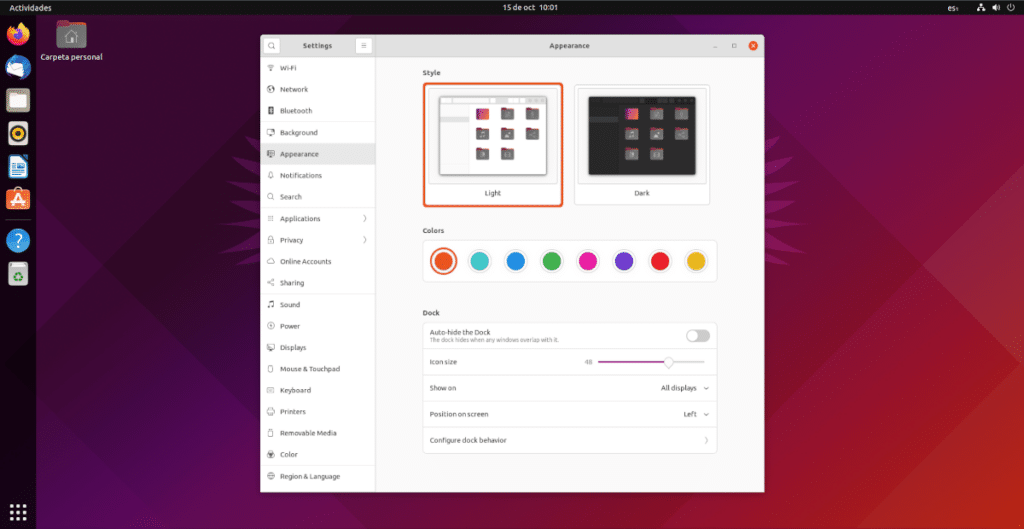The image size is (1024, 529).
Task: Select the green accent color
Action: pyautogui.click(x=552, y=261)
